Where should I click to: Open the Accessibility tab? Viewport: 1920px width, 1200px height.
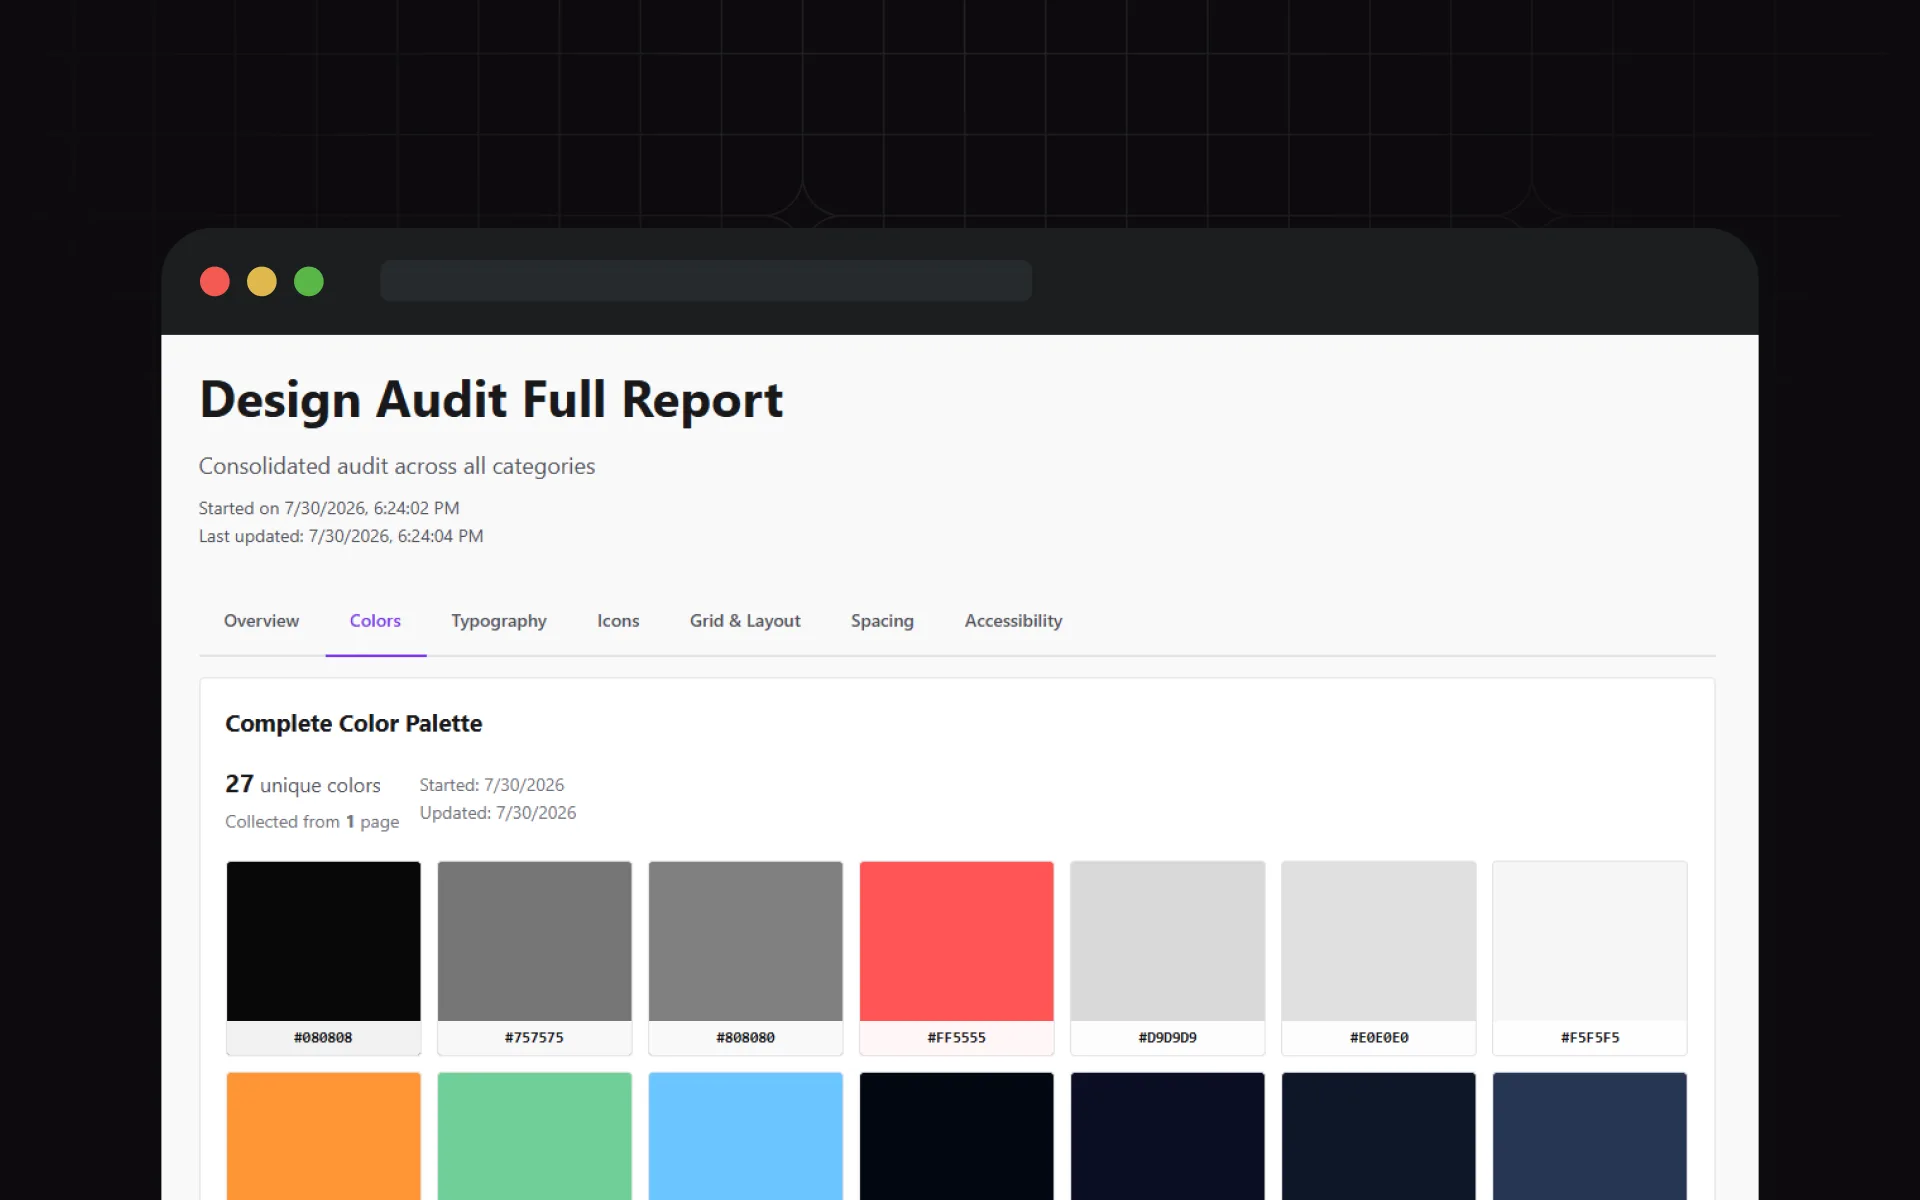tap(1013, 621)
